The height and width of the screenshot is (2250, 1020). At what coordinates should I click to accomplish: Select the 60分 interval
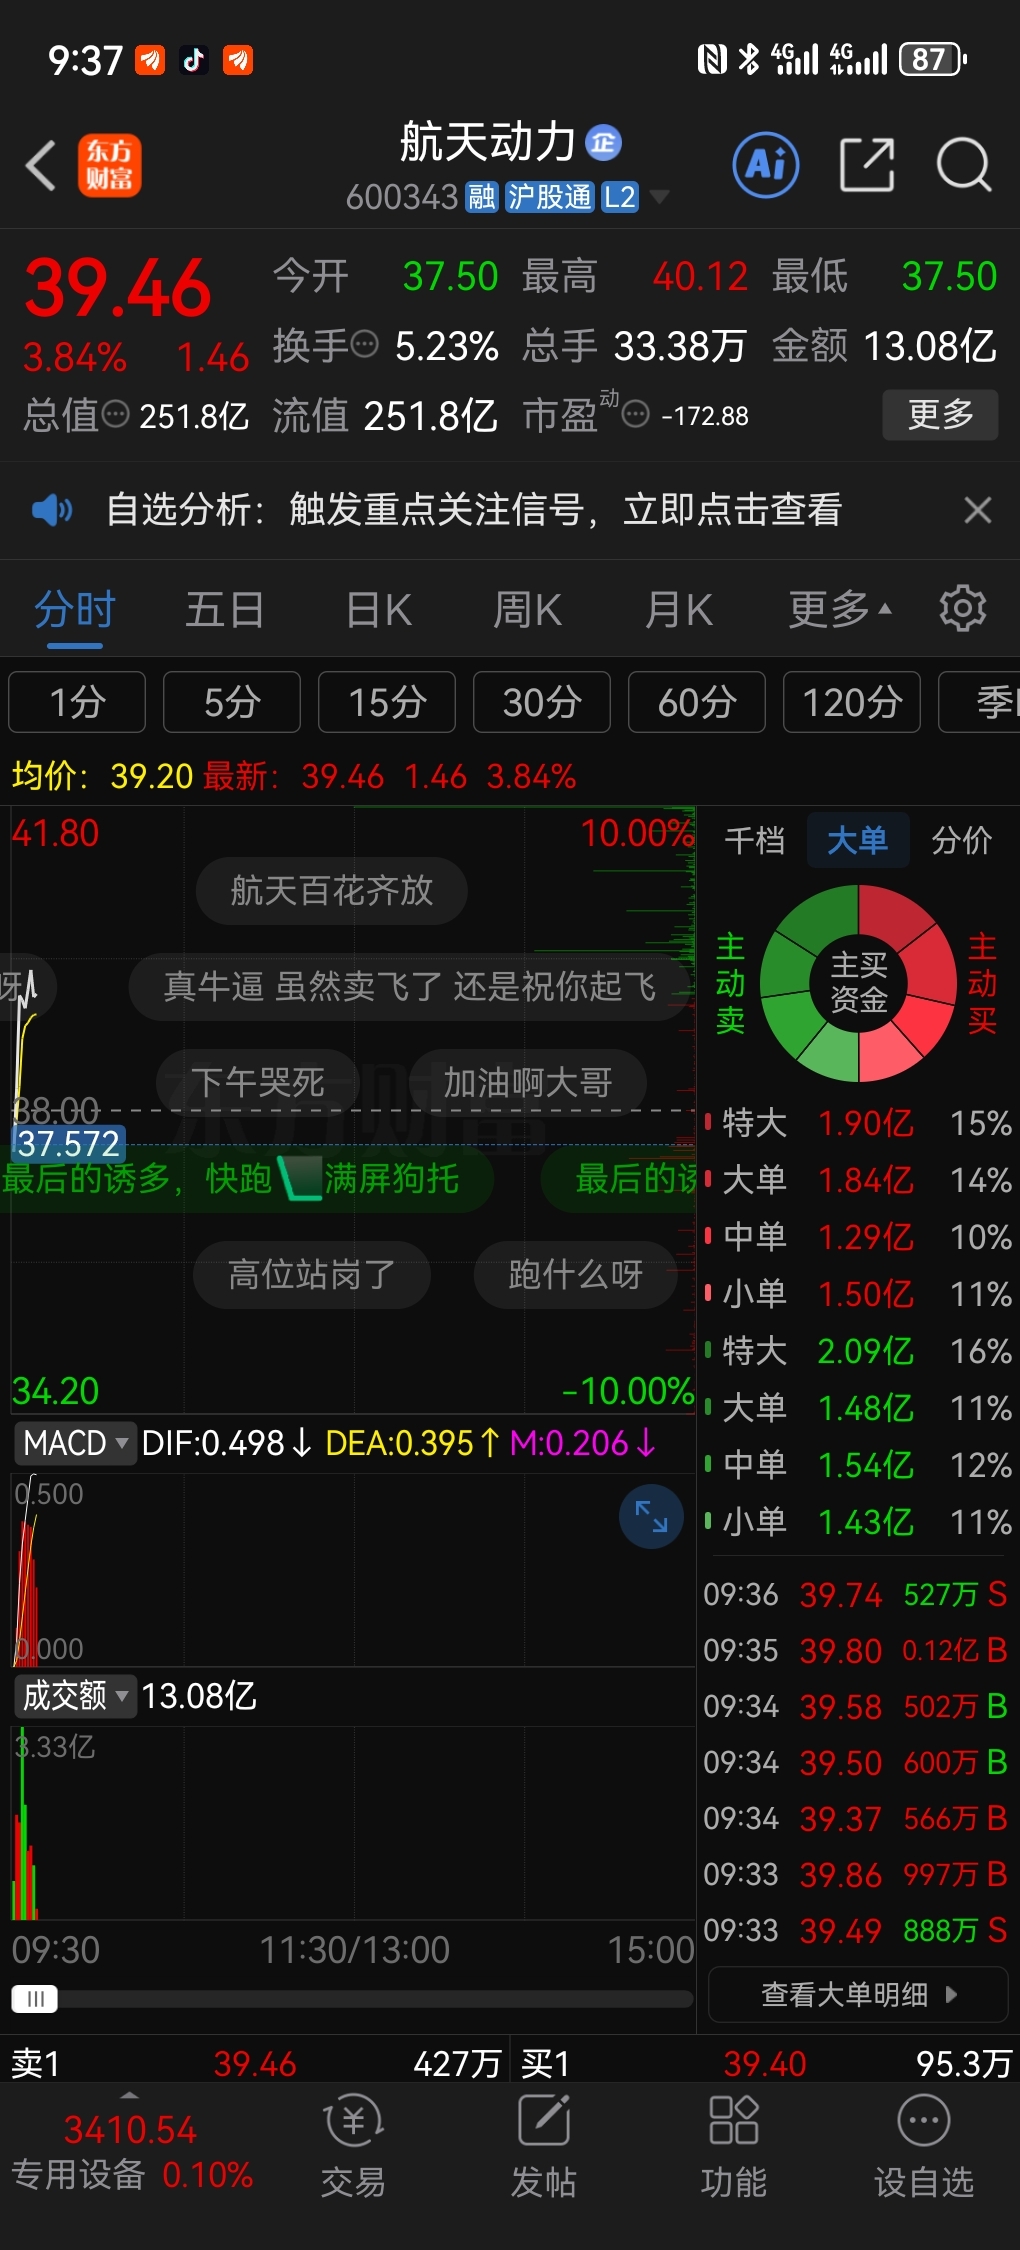tap(697, 702)
